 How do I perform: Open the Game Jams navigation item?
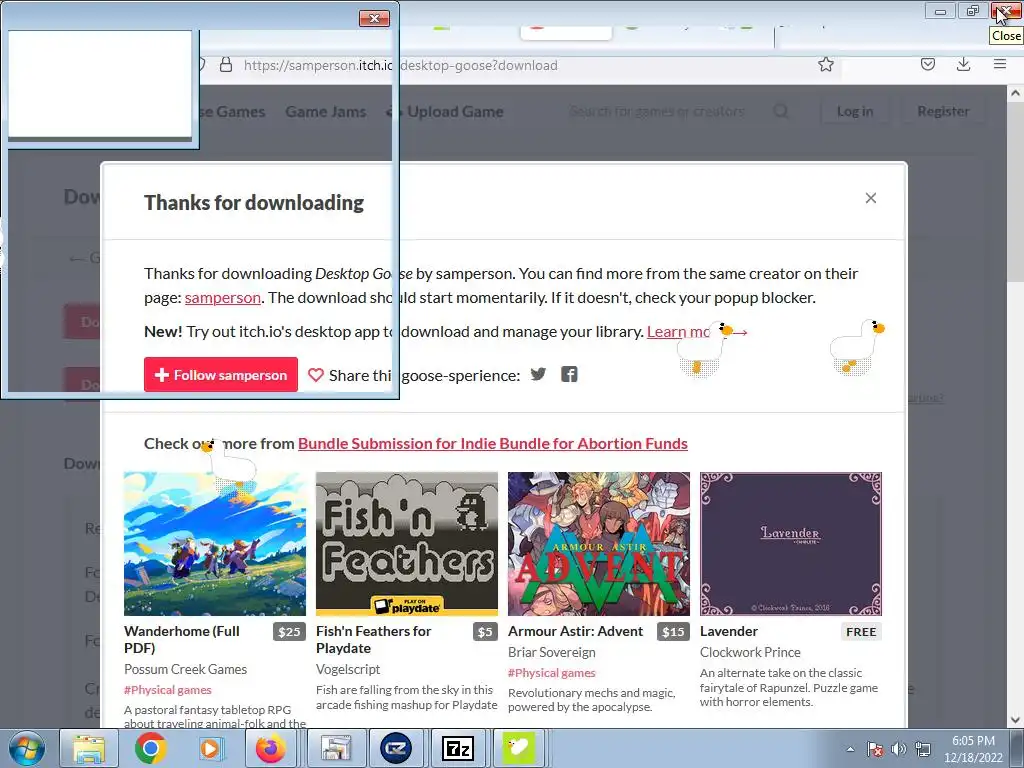pos(325,112)
